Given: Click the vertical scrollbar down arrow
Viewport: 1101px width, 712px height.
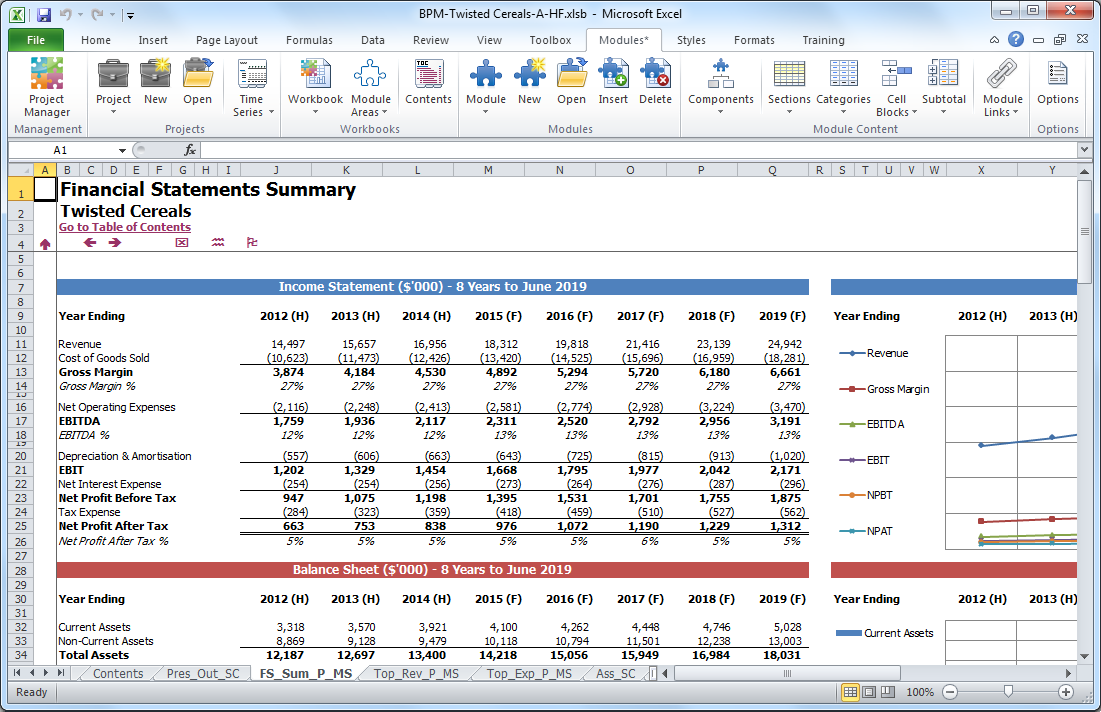Looking at the screenshot, I should pyautogui.click(x=1084, y=657).
